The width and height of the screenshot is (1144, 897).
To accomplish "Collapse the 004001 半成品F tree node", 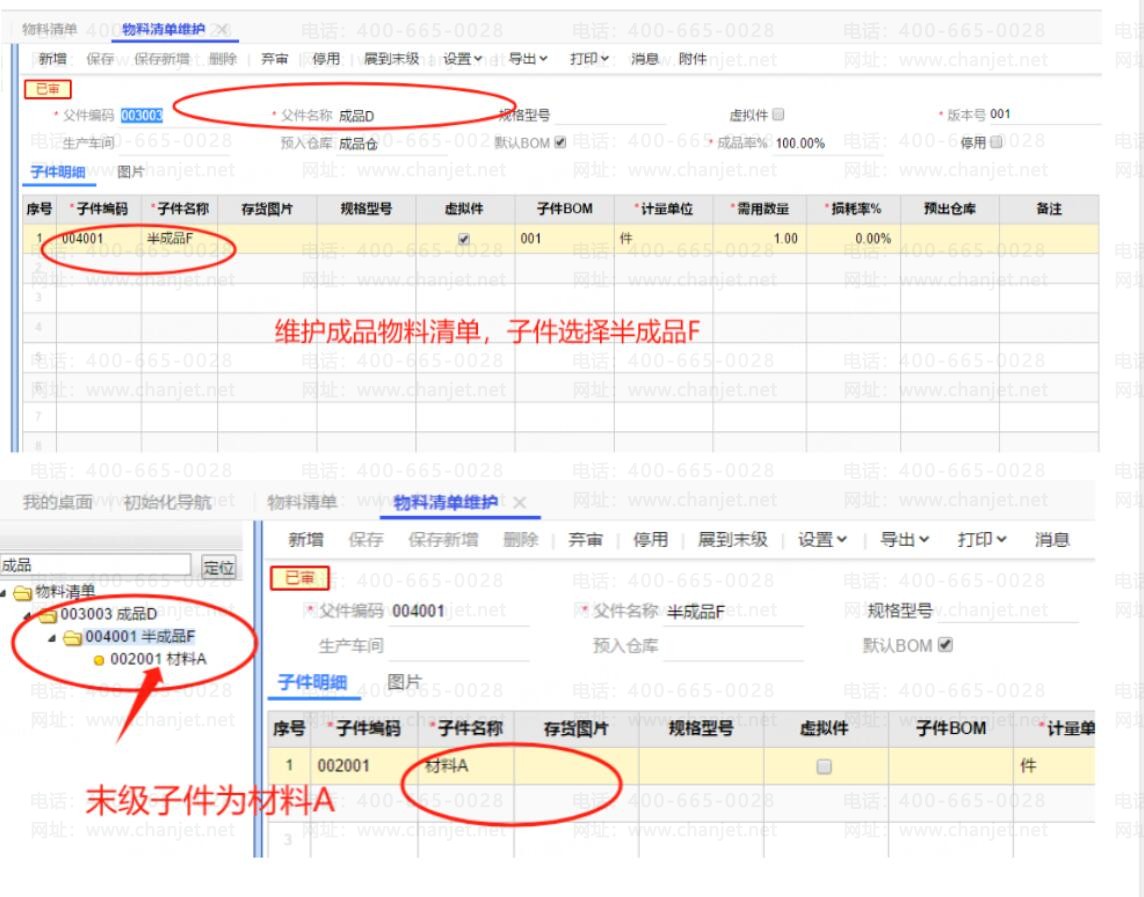I will pyautogui.click(x=52, y=638).
